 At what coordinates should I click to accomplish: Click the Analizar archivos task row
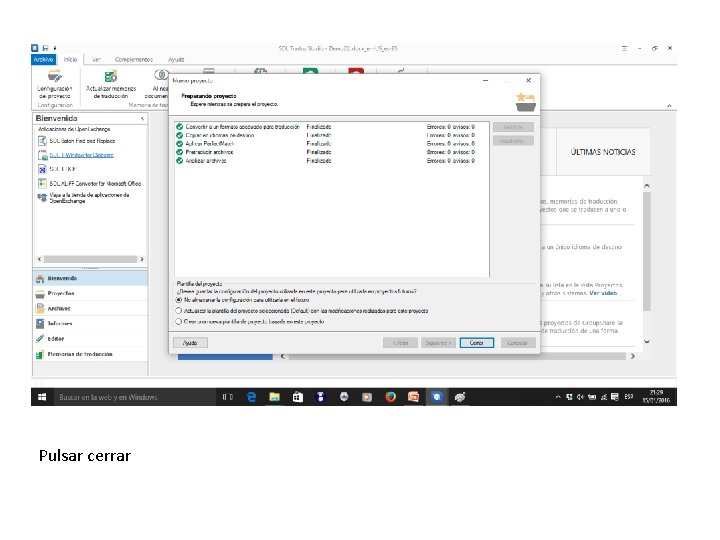332,161
